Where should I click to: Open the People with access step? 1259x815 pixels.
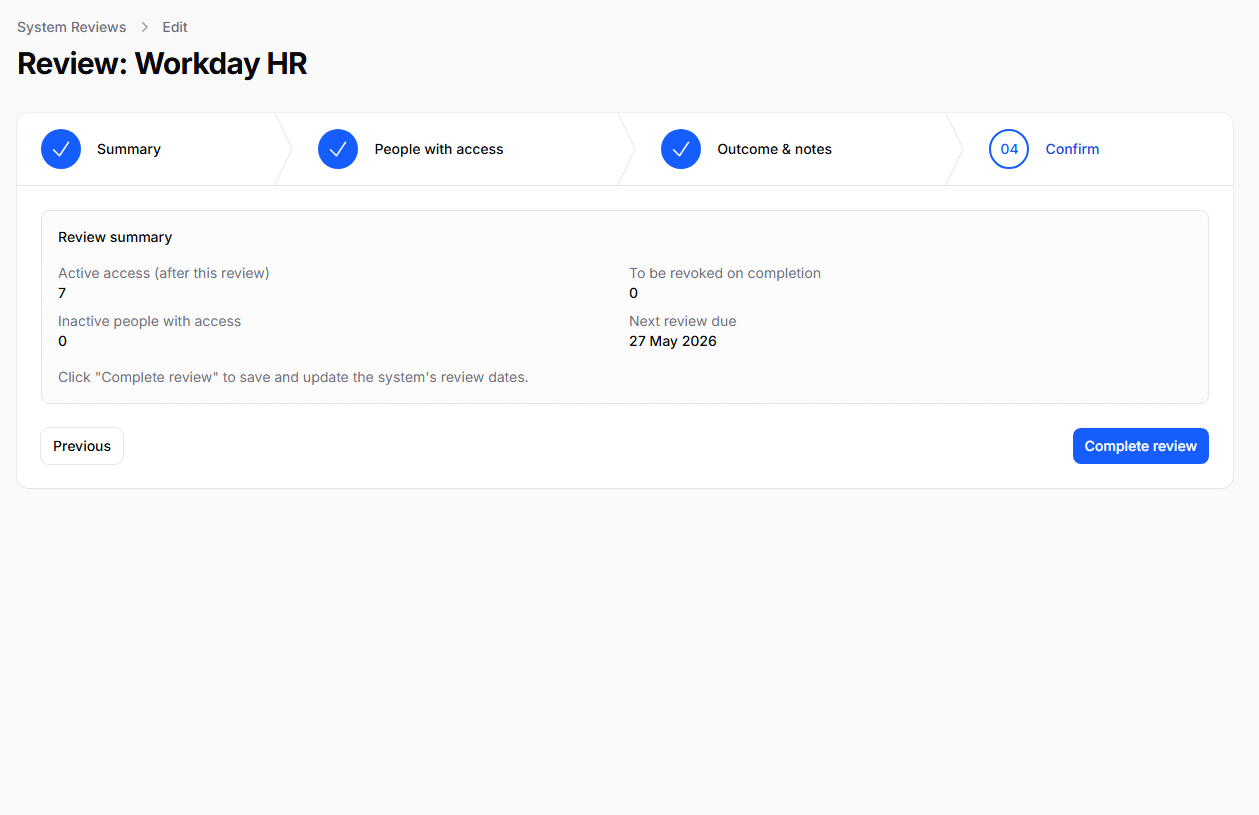pos(439,149)
